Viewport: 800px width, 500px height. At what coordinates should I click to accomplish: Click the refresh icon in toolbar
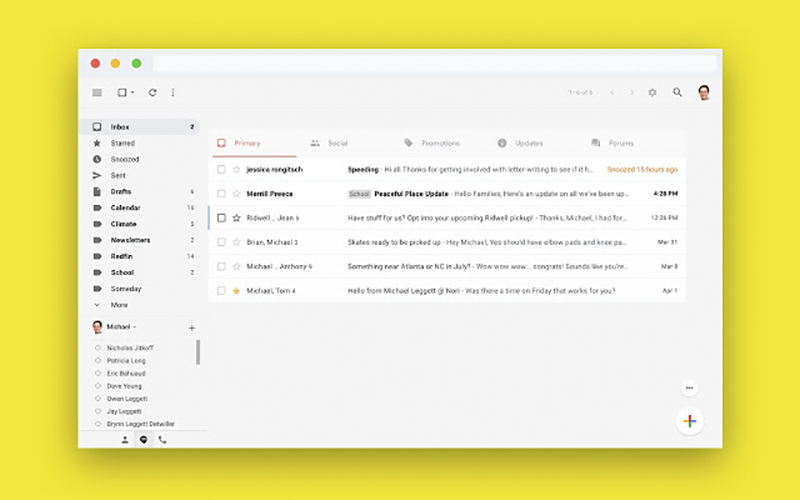(x=152, y=92)
